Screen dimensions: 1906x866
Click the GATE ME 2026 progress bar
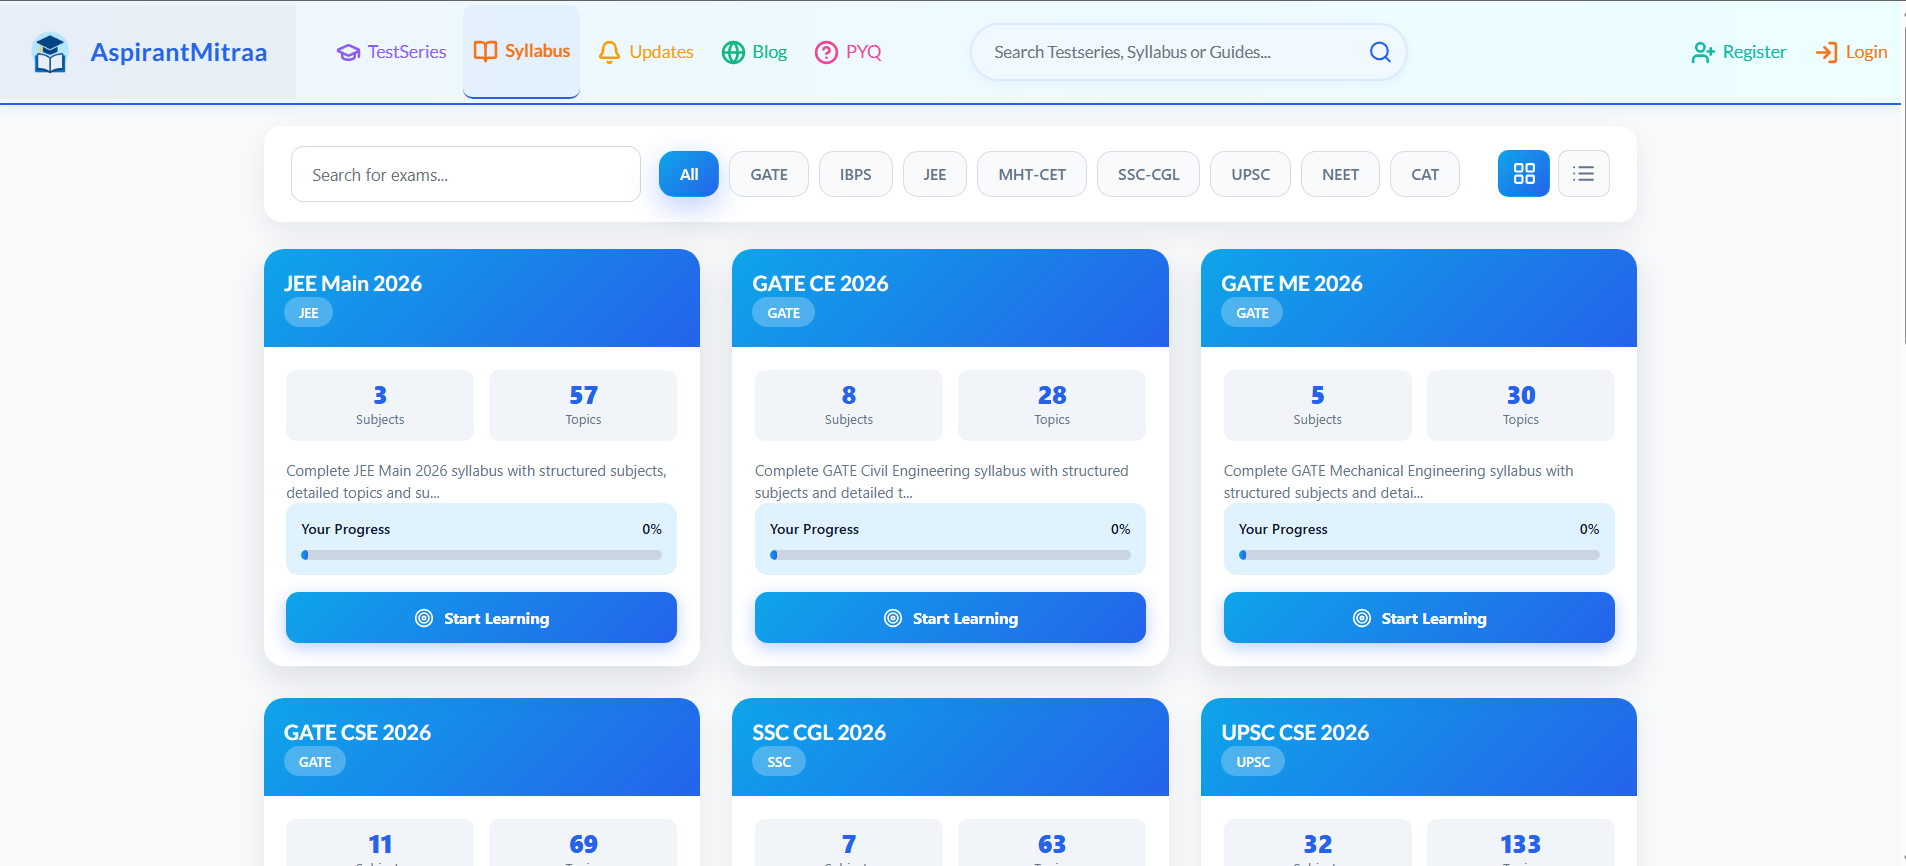pyautogui.click(x=1419, y=555)
